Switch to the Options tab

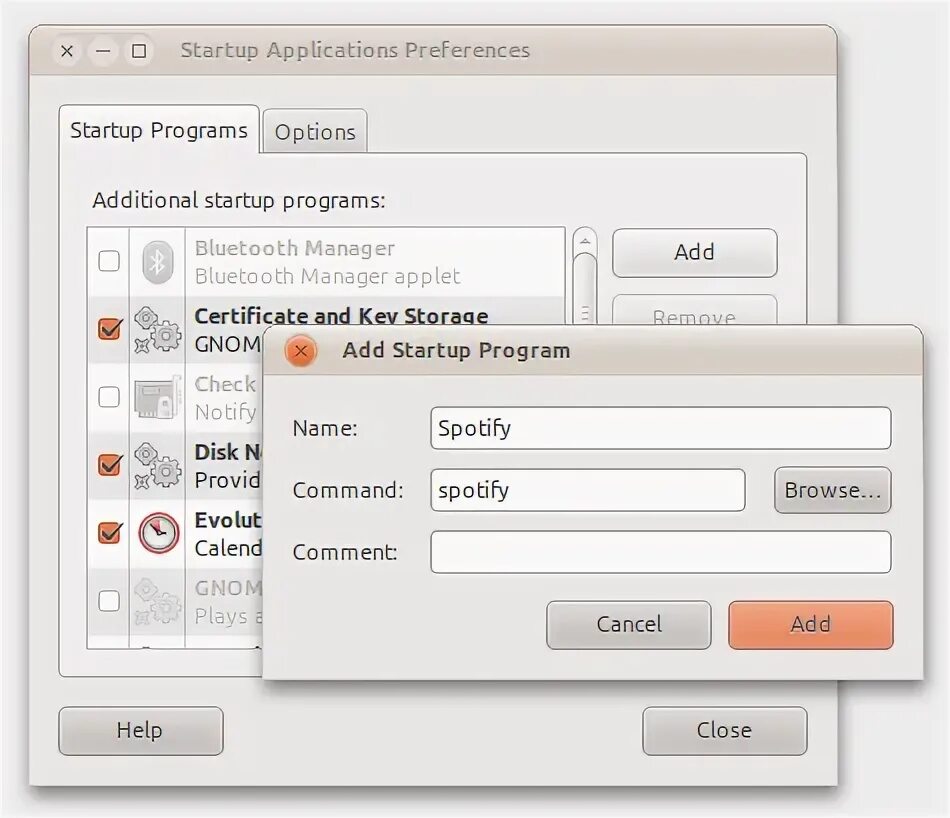coord(315,131)
